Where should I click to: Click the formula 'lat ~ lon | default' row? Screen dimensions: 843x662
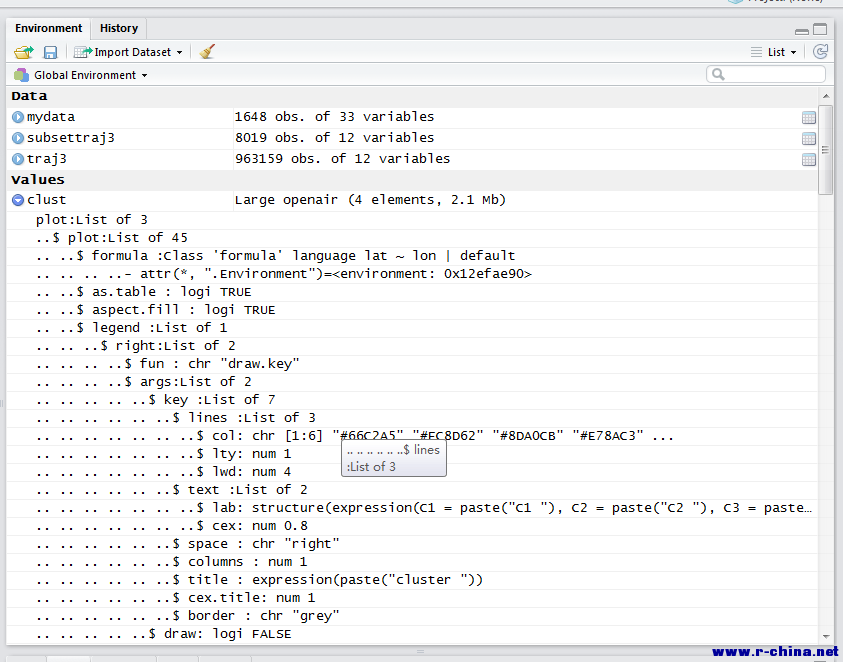click(x=412, y=256)
